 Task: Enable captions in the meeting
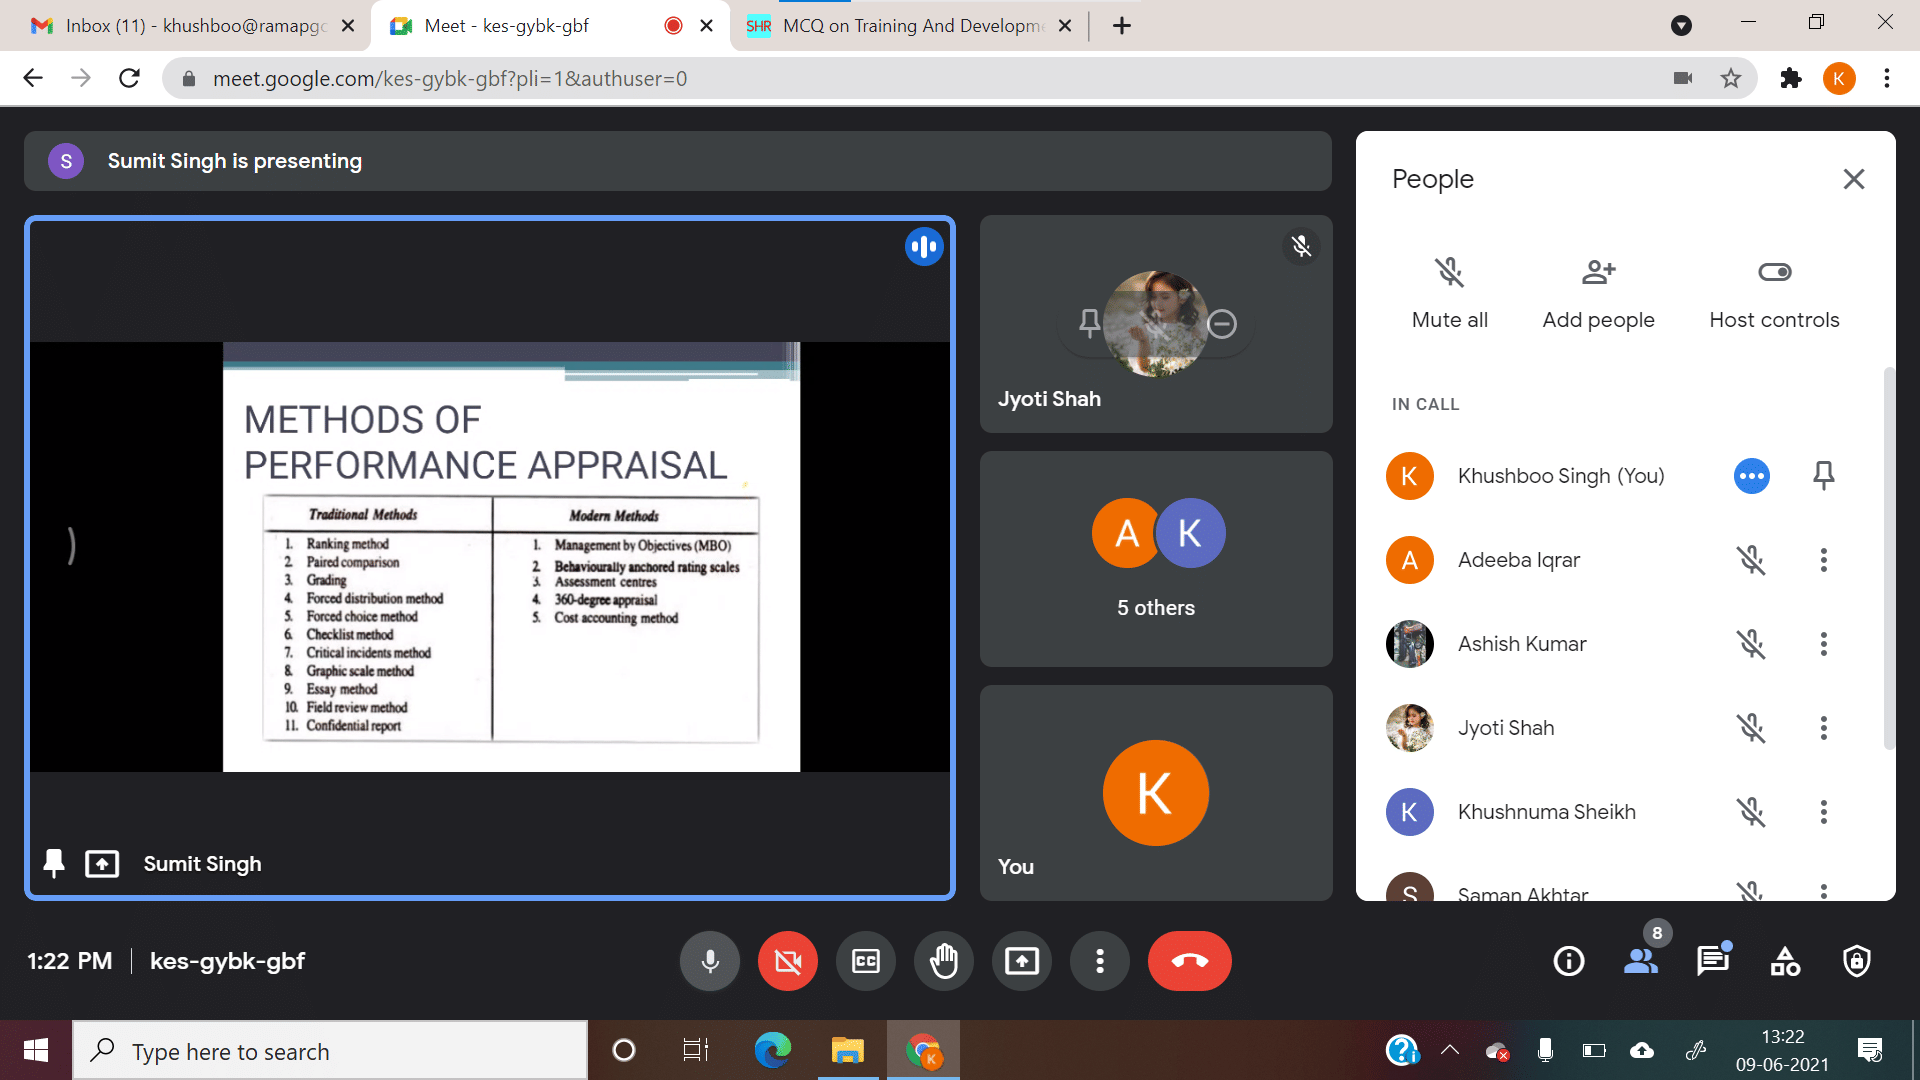click(865, 961)
